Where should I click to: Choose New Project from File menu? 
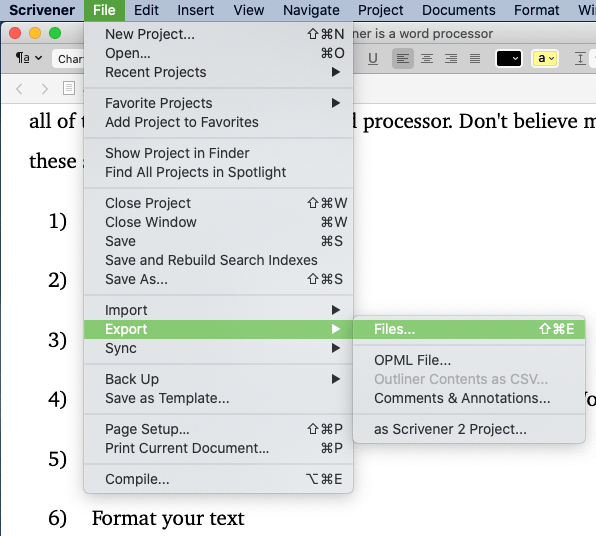pos(219,34)
